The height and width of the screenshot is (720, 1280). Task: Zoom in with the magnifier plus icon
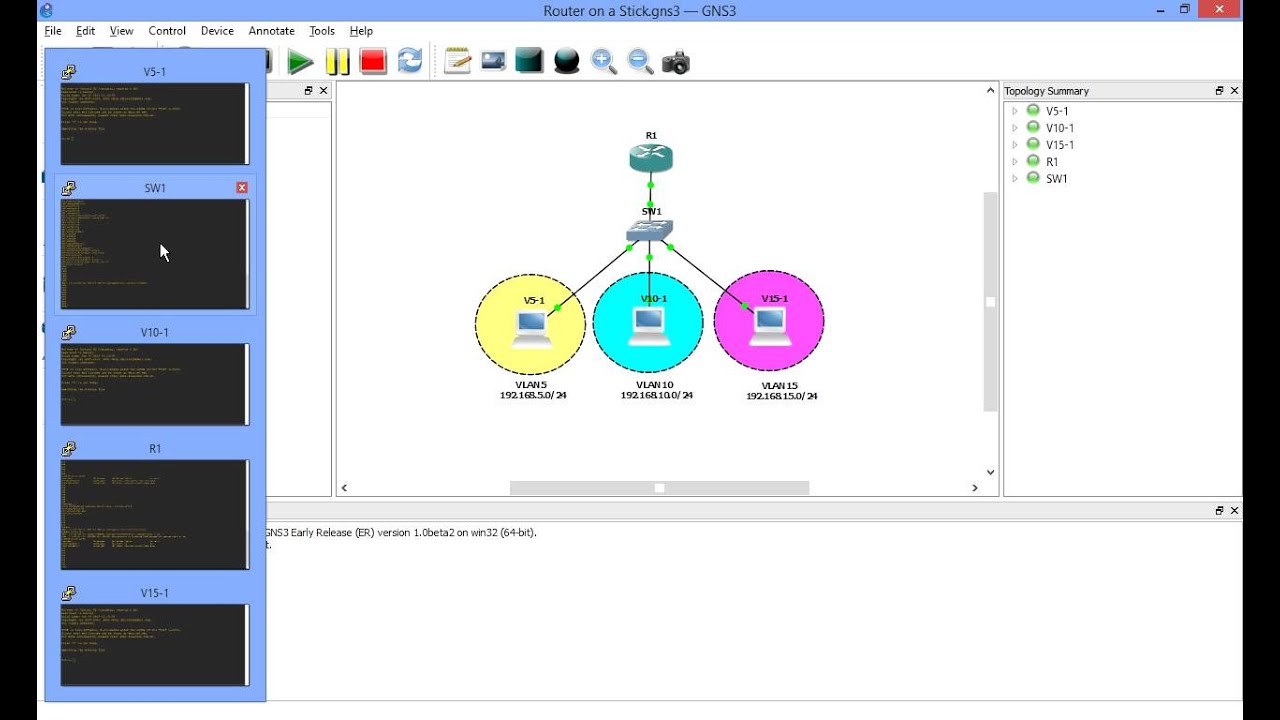click(603, 62)
